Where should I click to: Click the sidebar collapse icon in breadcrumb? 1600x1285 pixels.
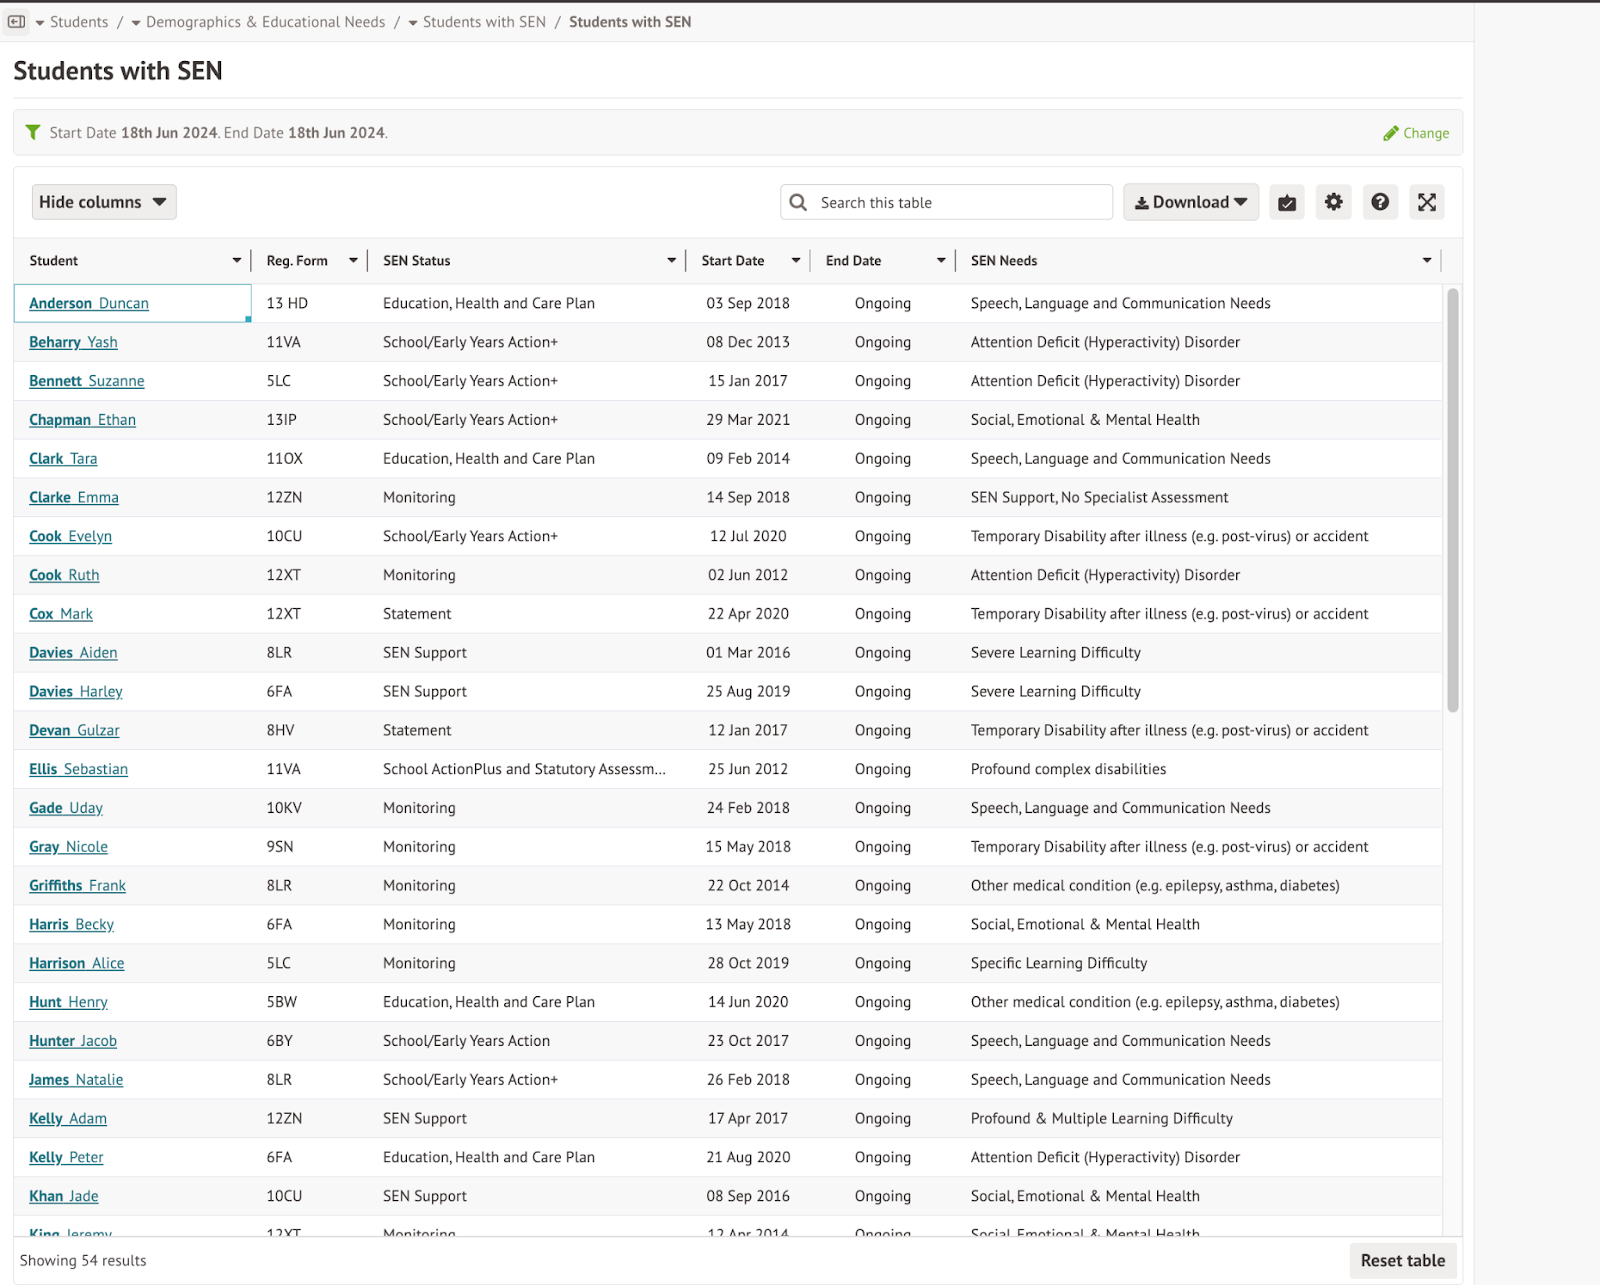(x=17, y=21)
